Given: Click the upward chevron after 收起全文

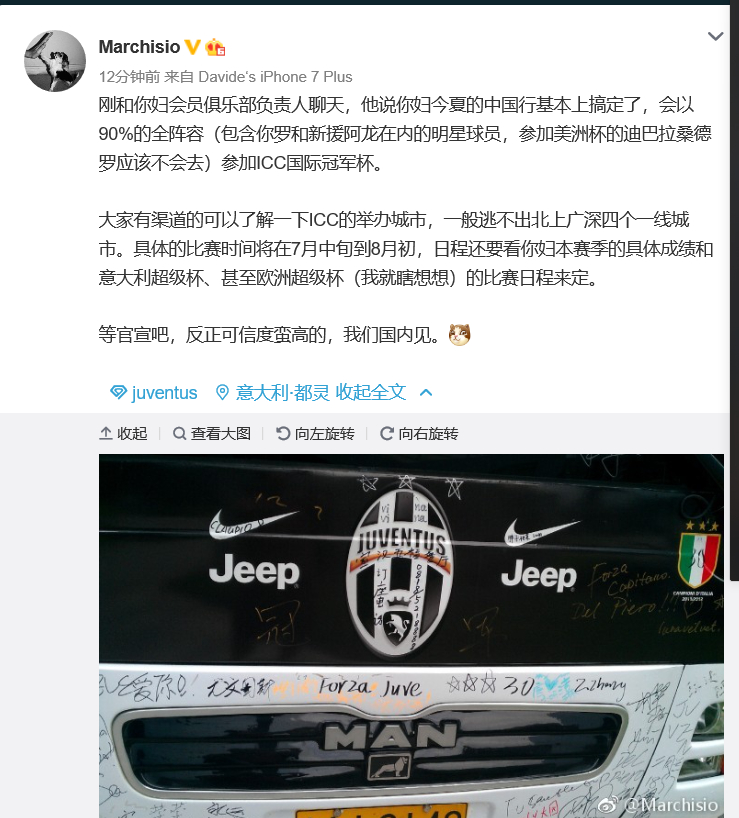Looking at the screenshot, I should pos(426,392).
